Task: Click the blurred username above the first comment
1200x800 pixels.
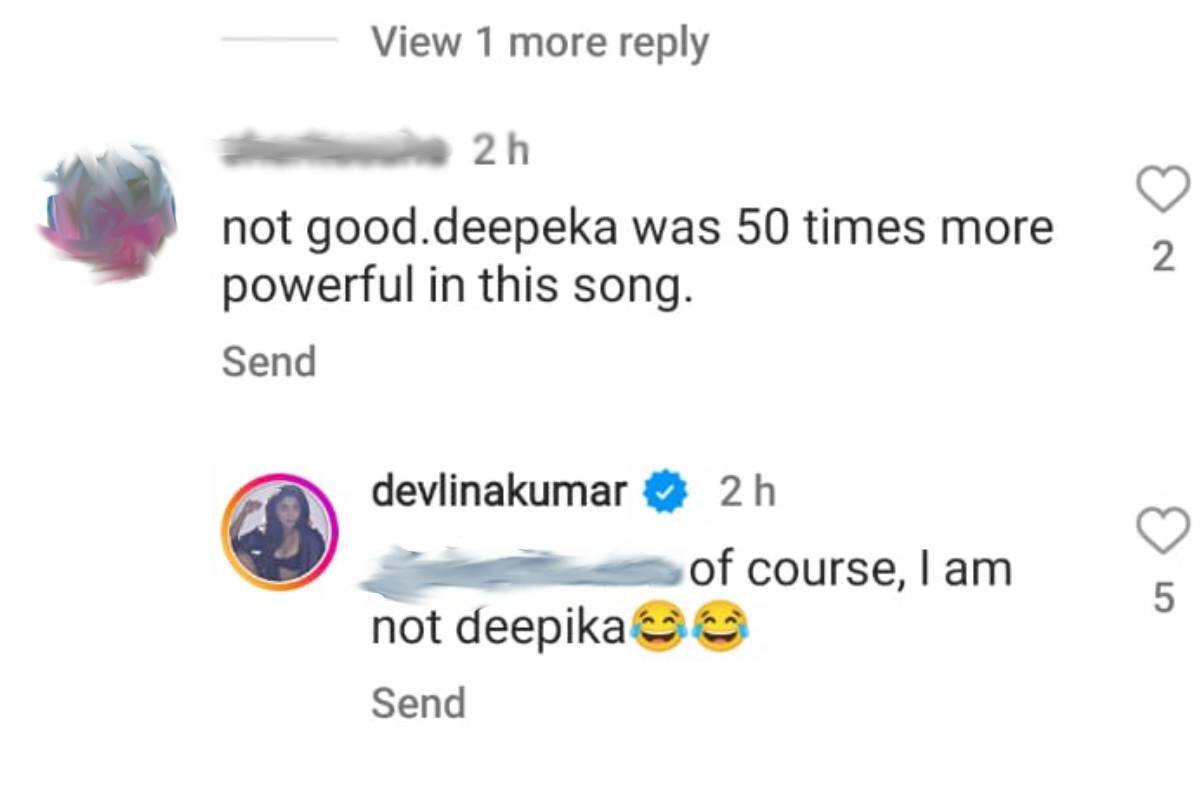Action: [x=331, y=150]
